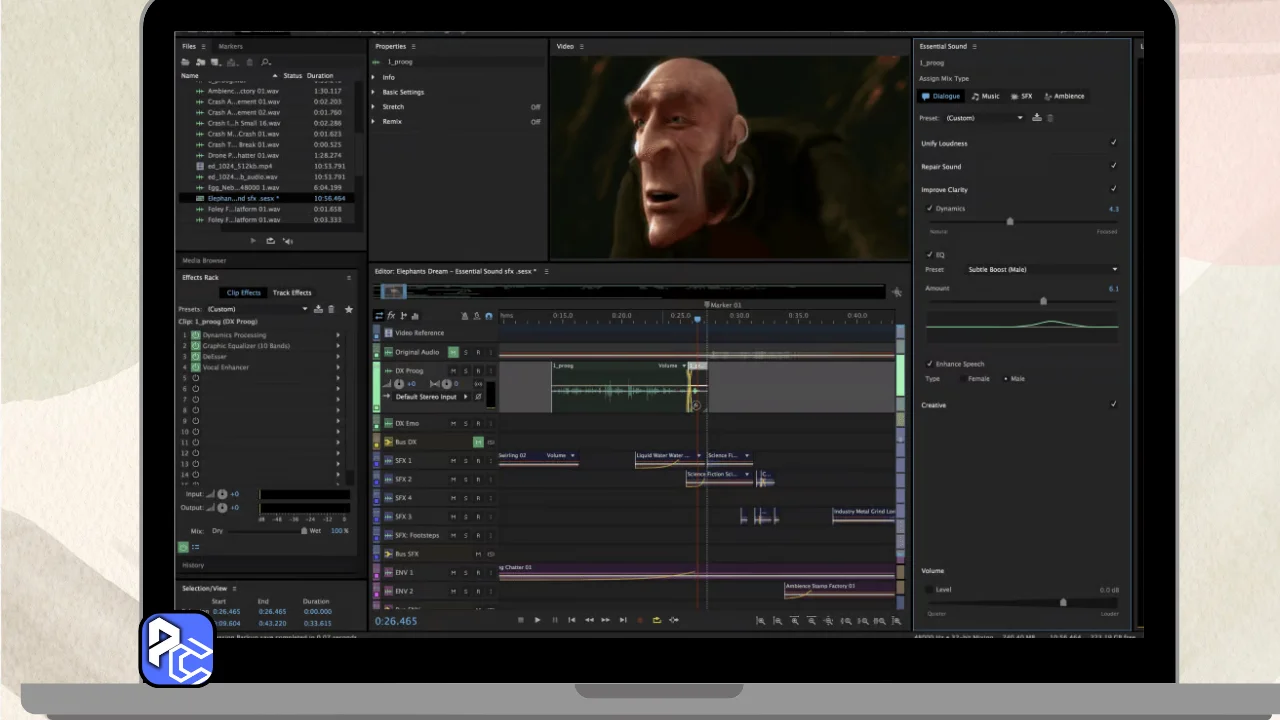The image size is (1280, 720).
Task: Toggle the Unify Loudness checkmark
Action: click(1114, 143)
